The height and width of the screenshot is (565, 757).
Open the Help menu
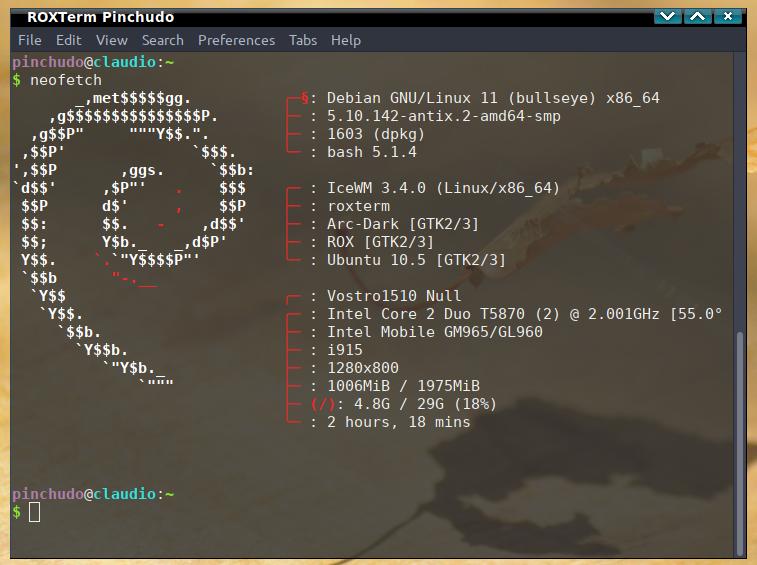tap(346, 40)
